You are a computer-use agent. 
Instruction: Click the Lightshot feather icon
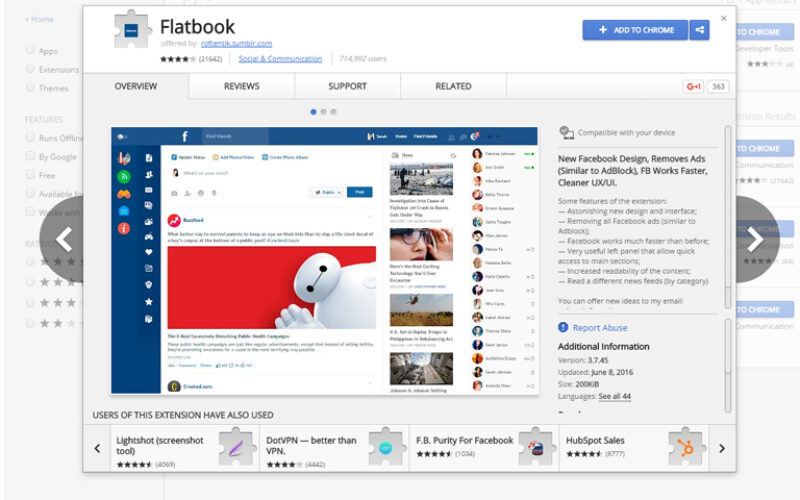pyautogui.click(x=237, y=448)
